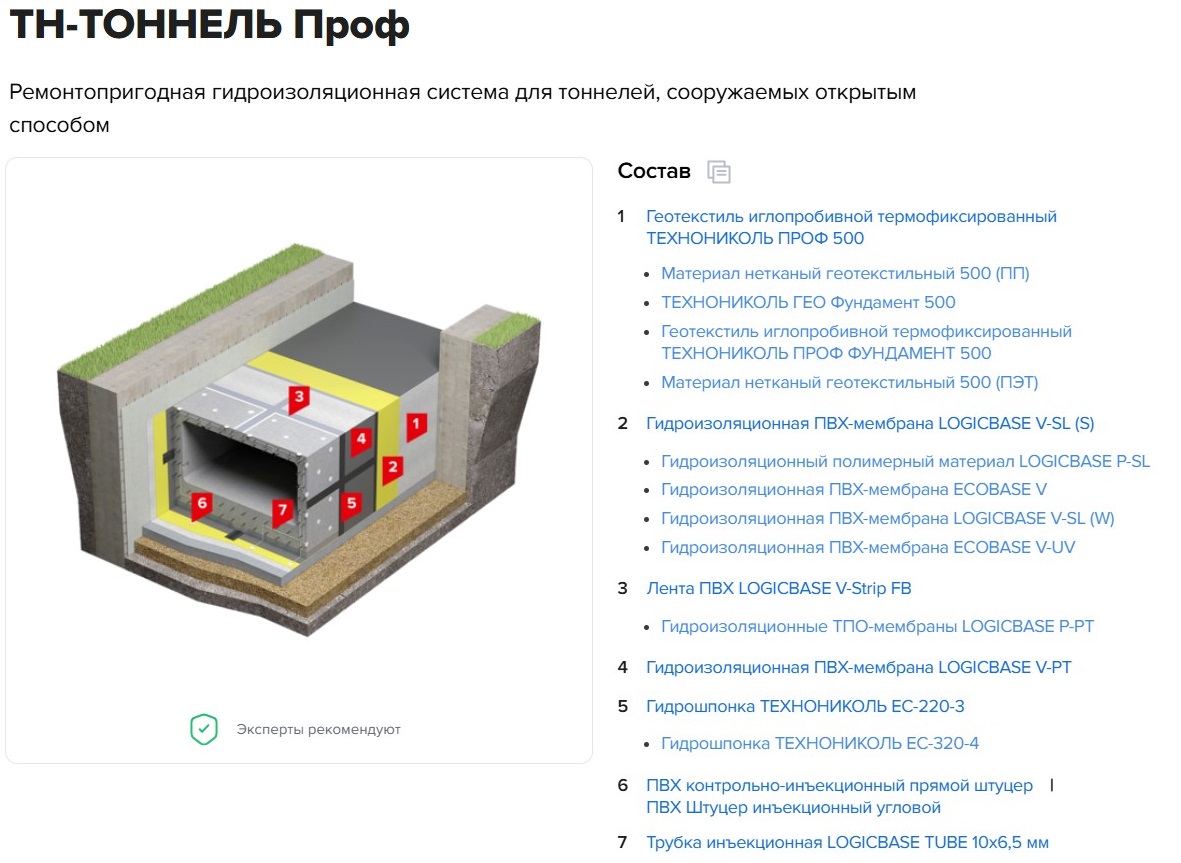The image size is (1181, 863).
Task: Click the green shield experts badge icon
Action: [204, 729]
